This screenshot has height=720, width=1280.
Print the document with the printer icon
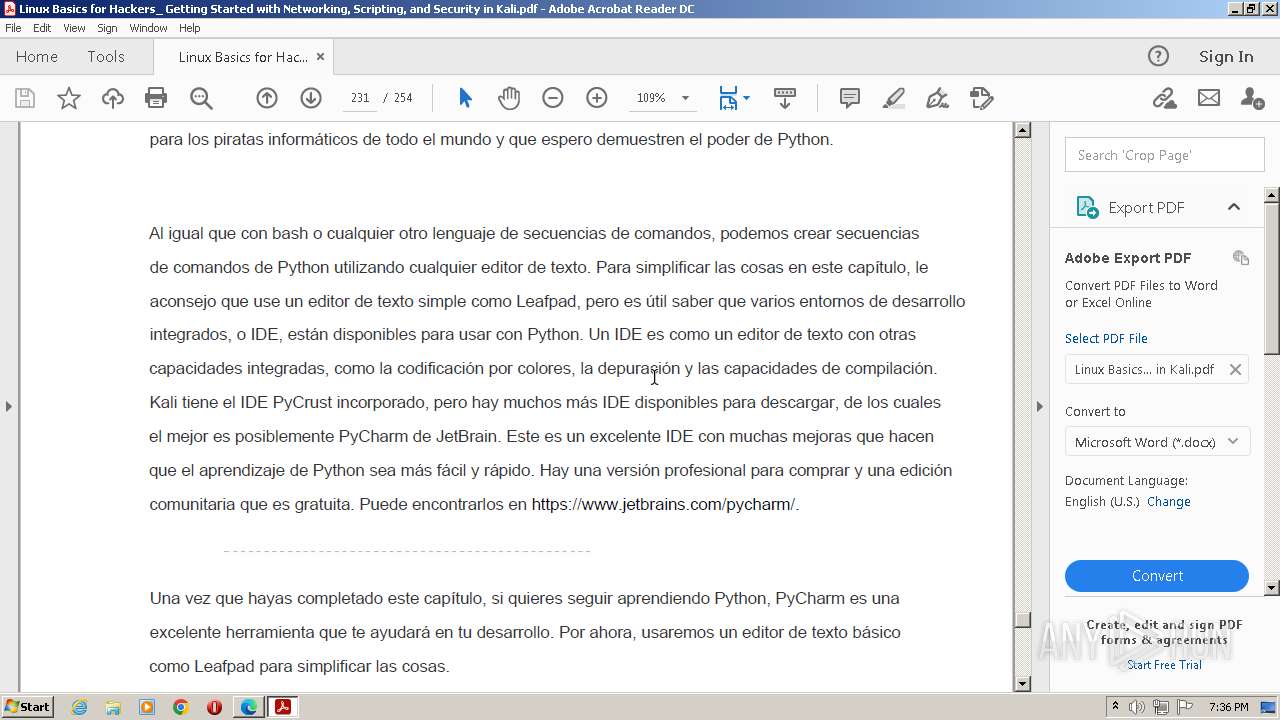156,98
